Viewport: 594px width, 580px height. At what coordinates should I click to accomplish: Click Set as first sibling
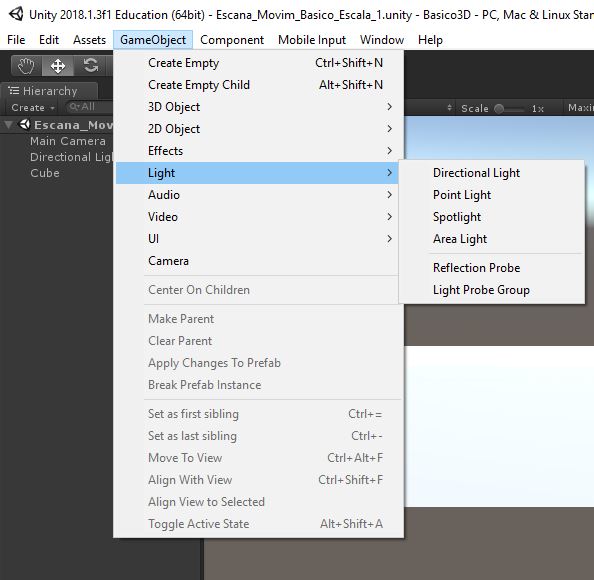click(257, 414)
